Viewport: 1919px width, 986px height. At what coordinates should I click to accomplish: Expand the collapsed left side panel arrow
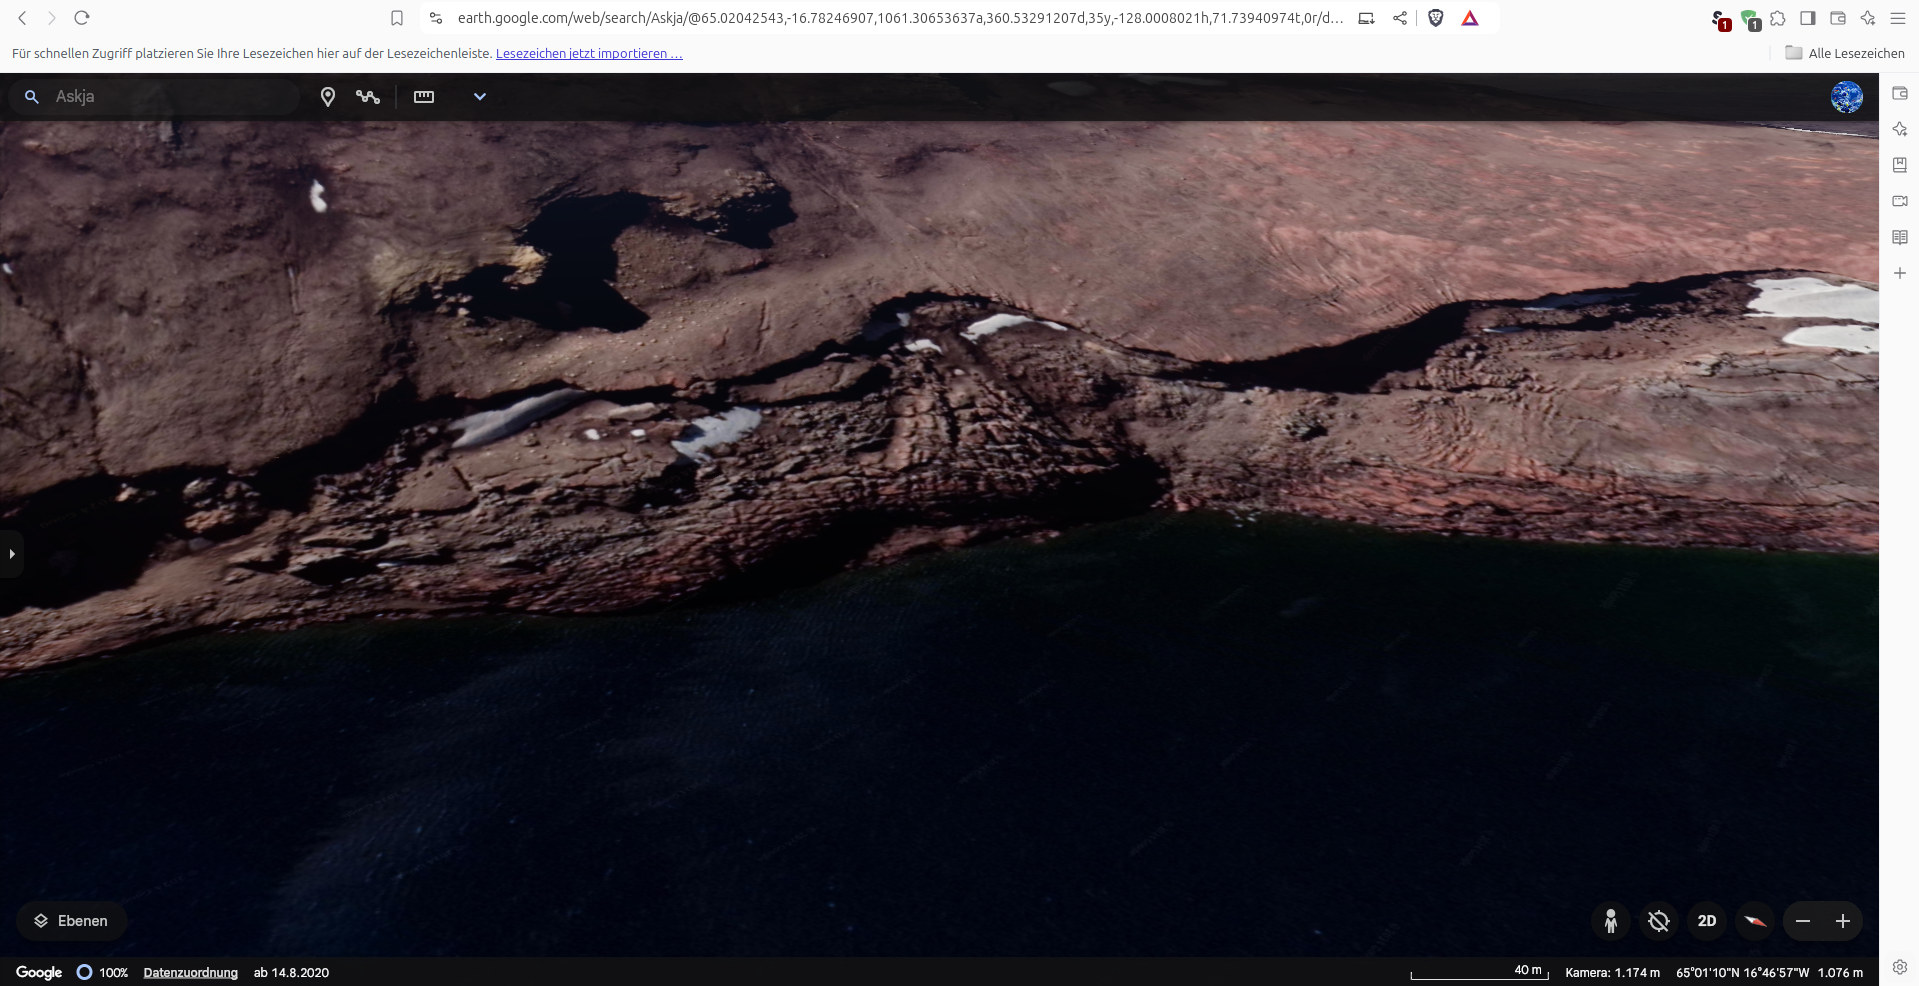(x=12, y=554)
